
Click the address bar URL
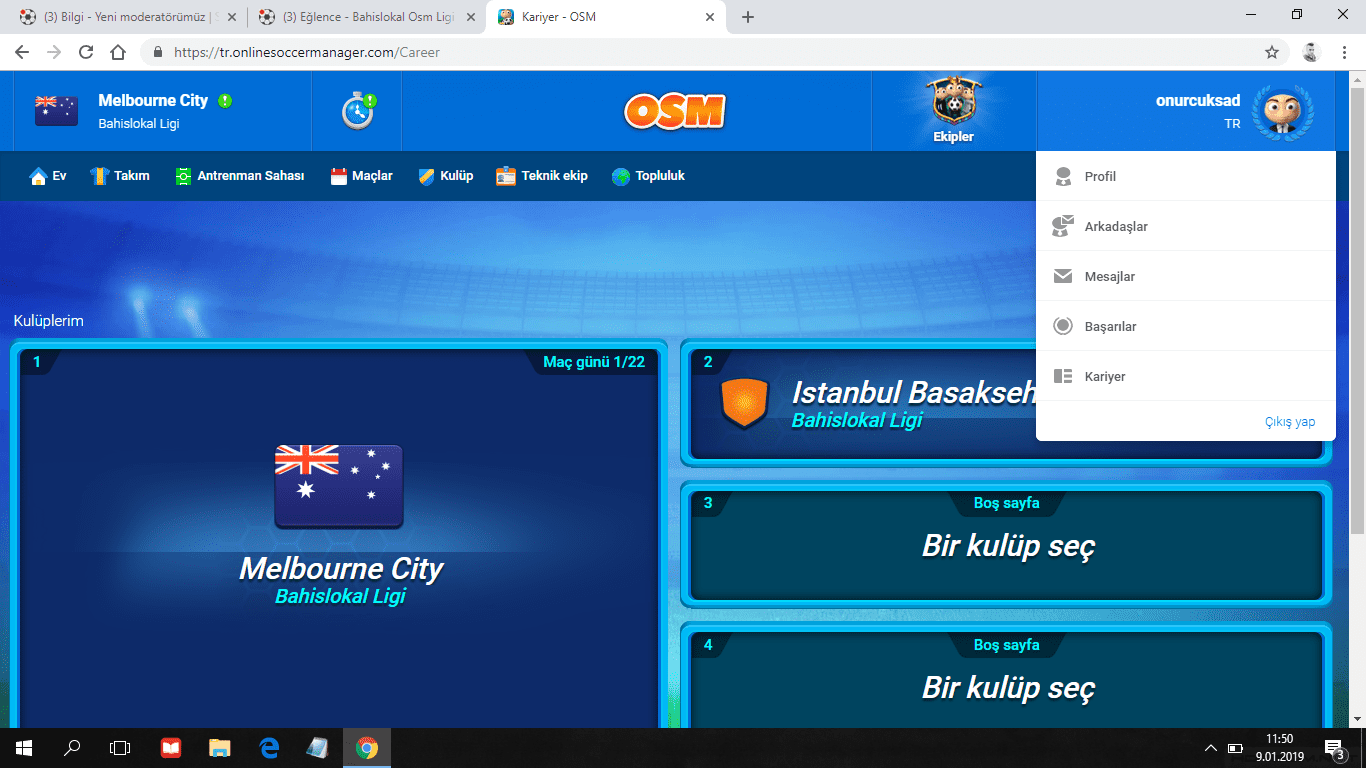click(306, 52)
